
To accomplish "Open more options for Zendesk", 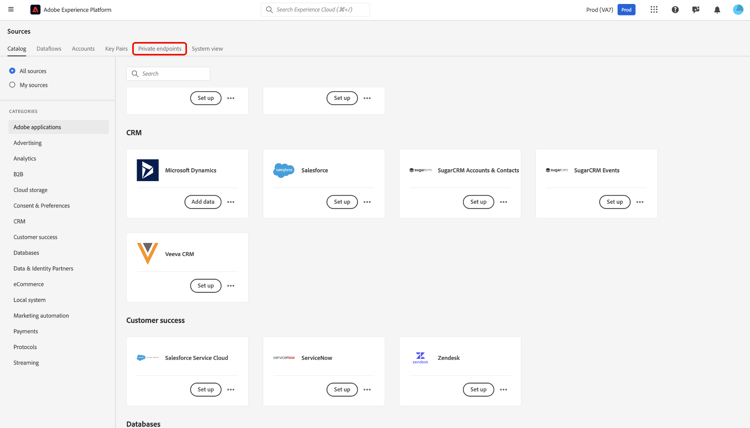I will (x=504, y=389).
